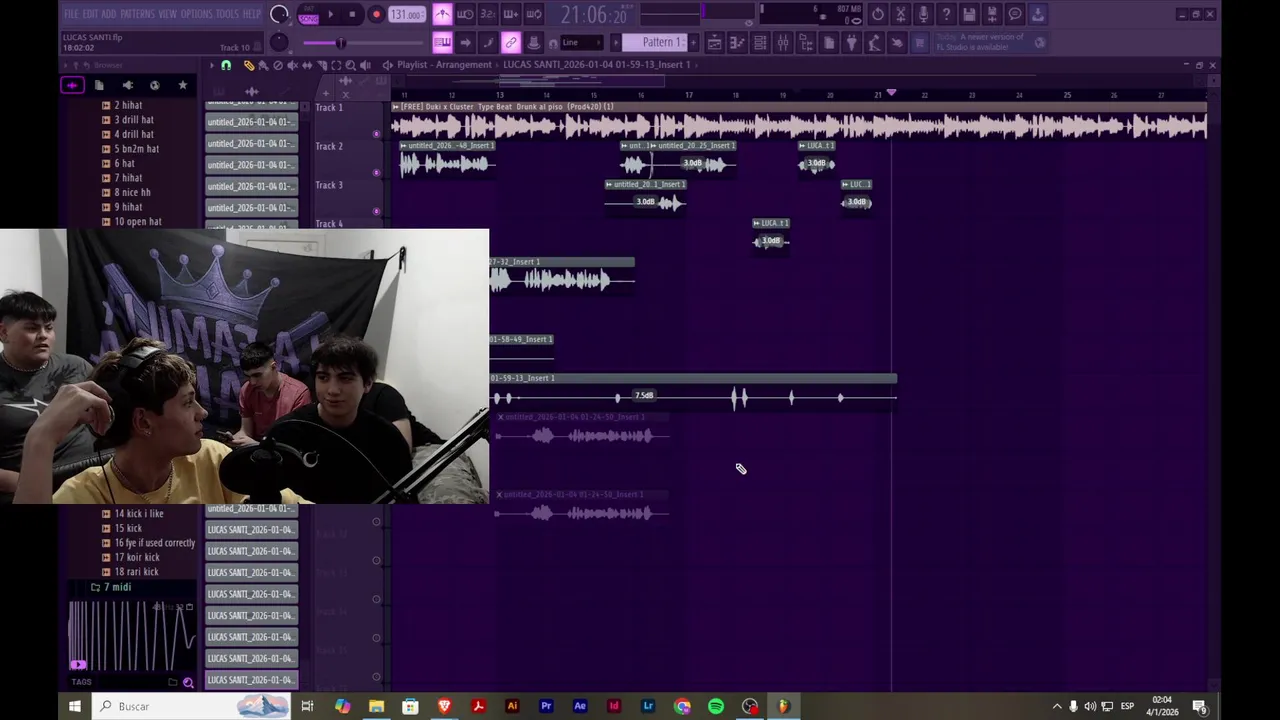Toggle the metronome button
Screen dimensions: 1280x720
[x=442, y=14]
